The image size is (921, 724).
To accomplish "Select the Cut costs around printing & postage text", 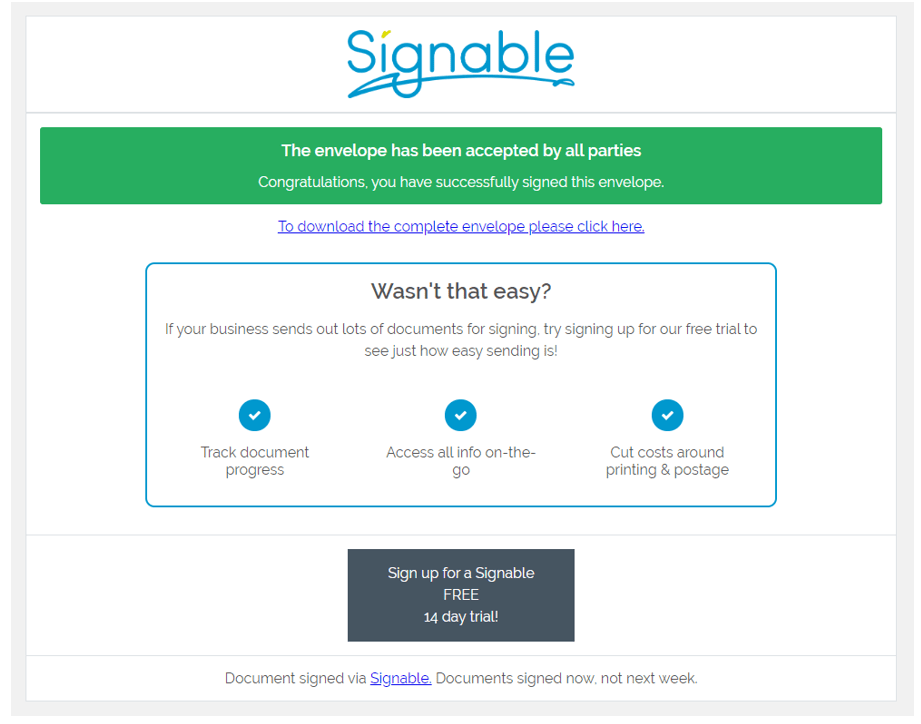I will click(667, 461).
